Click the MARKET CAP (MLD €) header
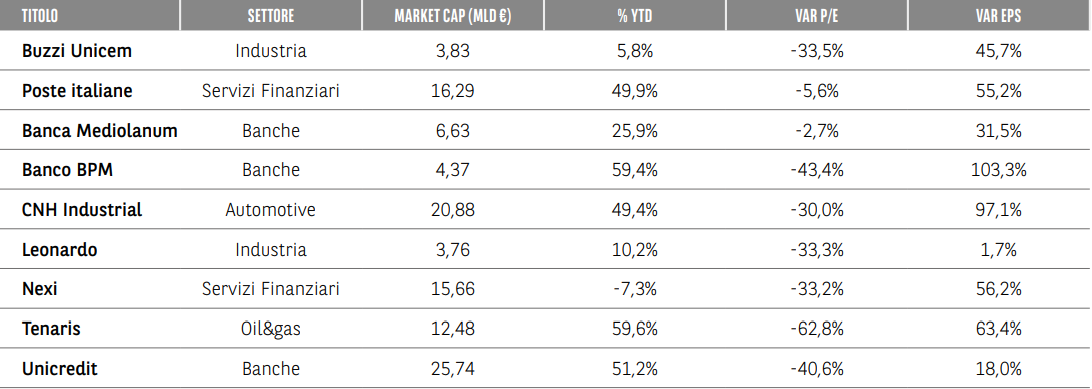 (453, 15)
